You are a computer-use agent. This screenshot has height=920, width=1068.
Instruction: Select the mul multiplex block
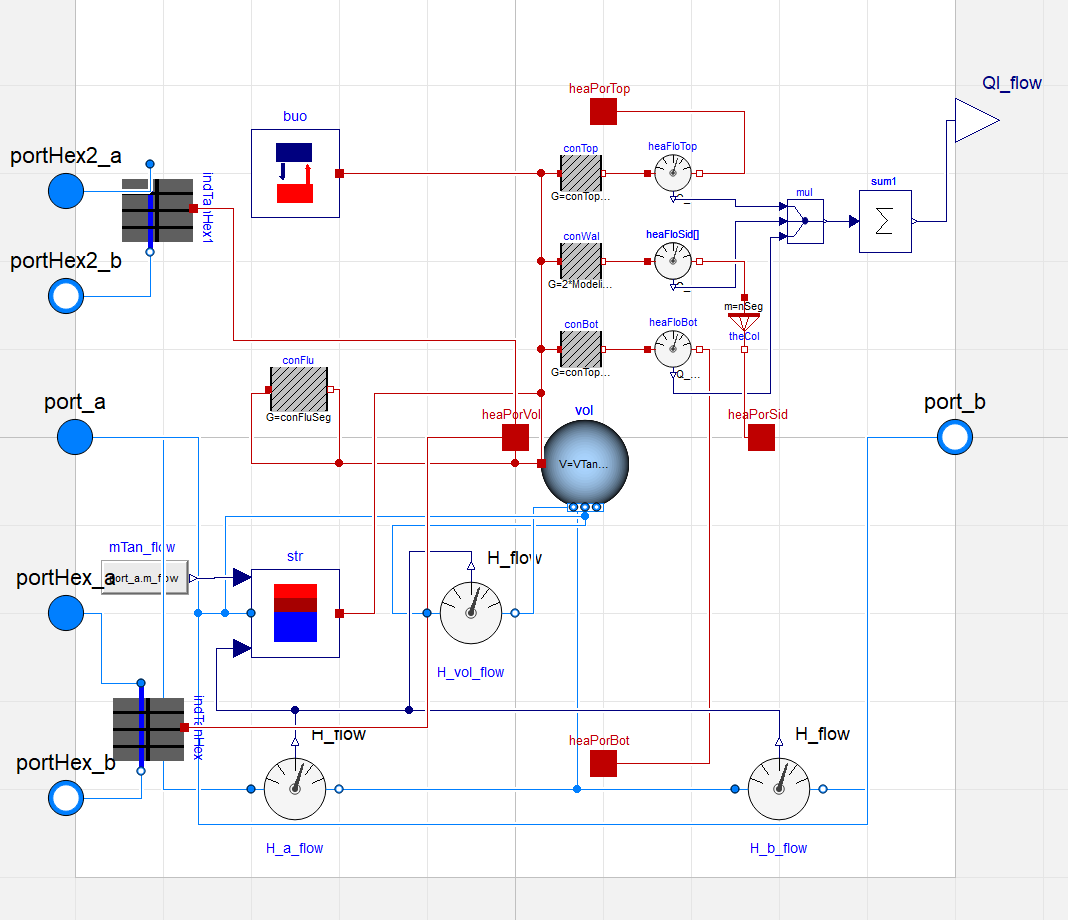(805, 221)
